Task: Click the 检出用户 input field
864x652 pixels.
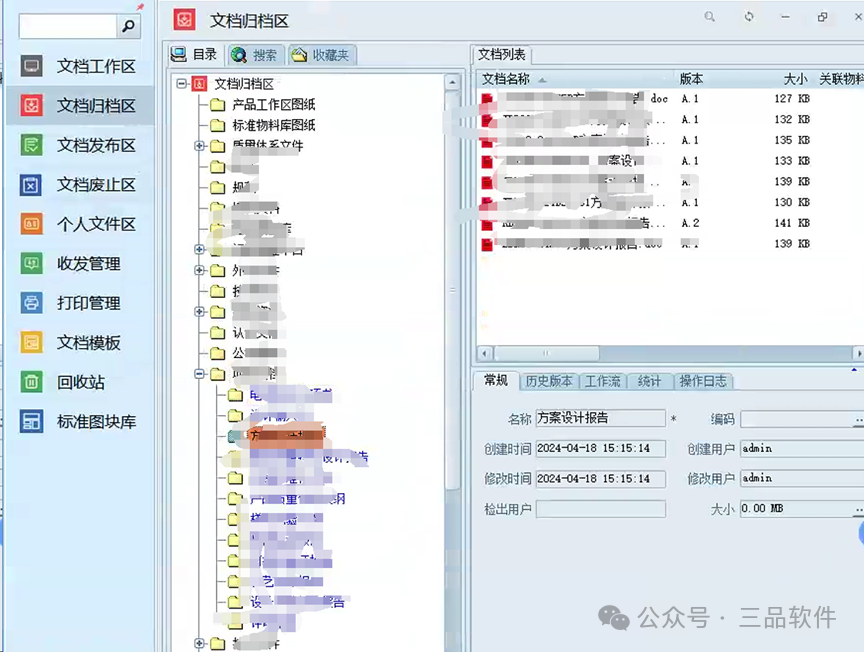Action: coord(601,508)
